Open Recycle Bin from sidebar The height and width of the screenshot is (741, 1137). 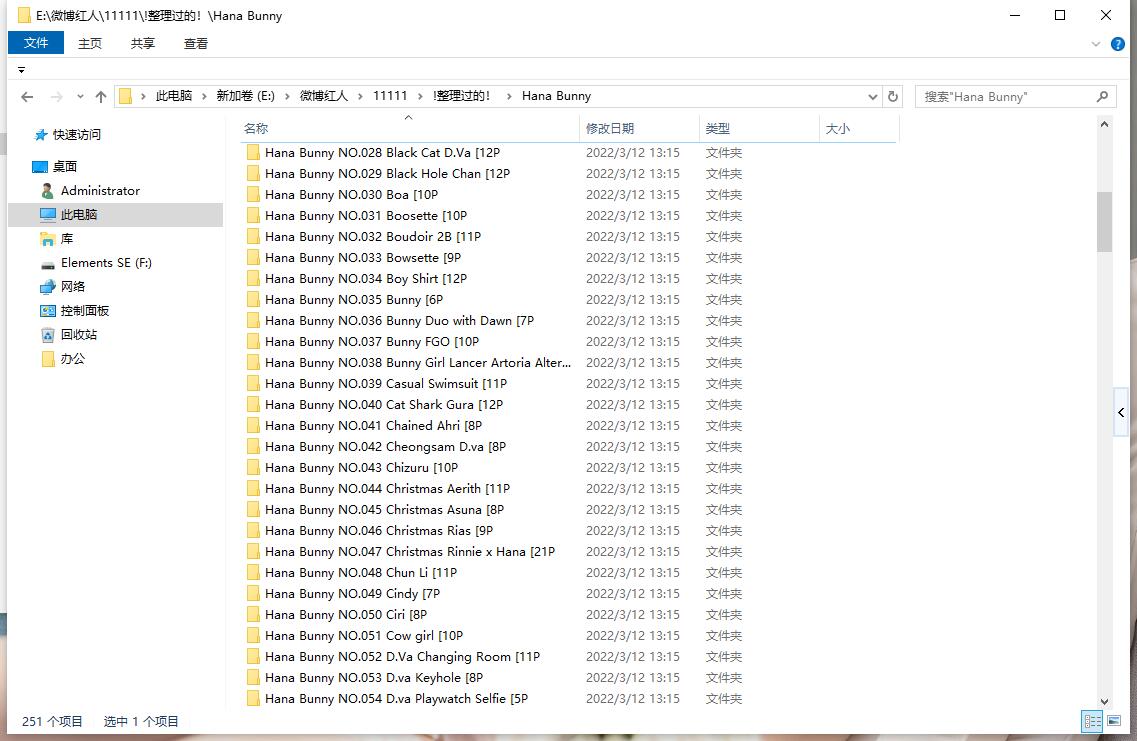tap(79, 334)
